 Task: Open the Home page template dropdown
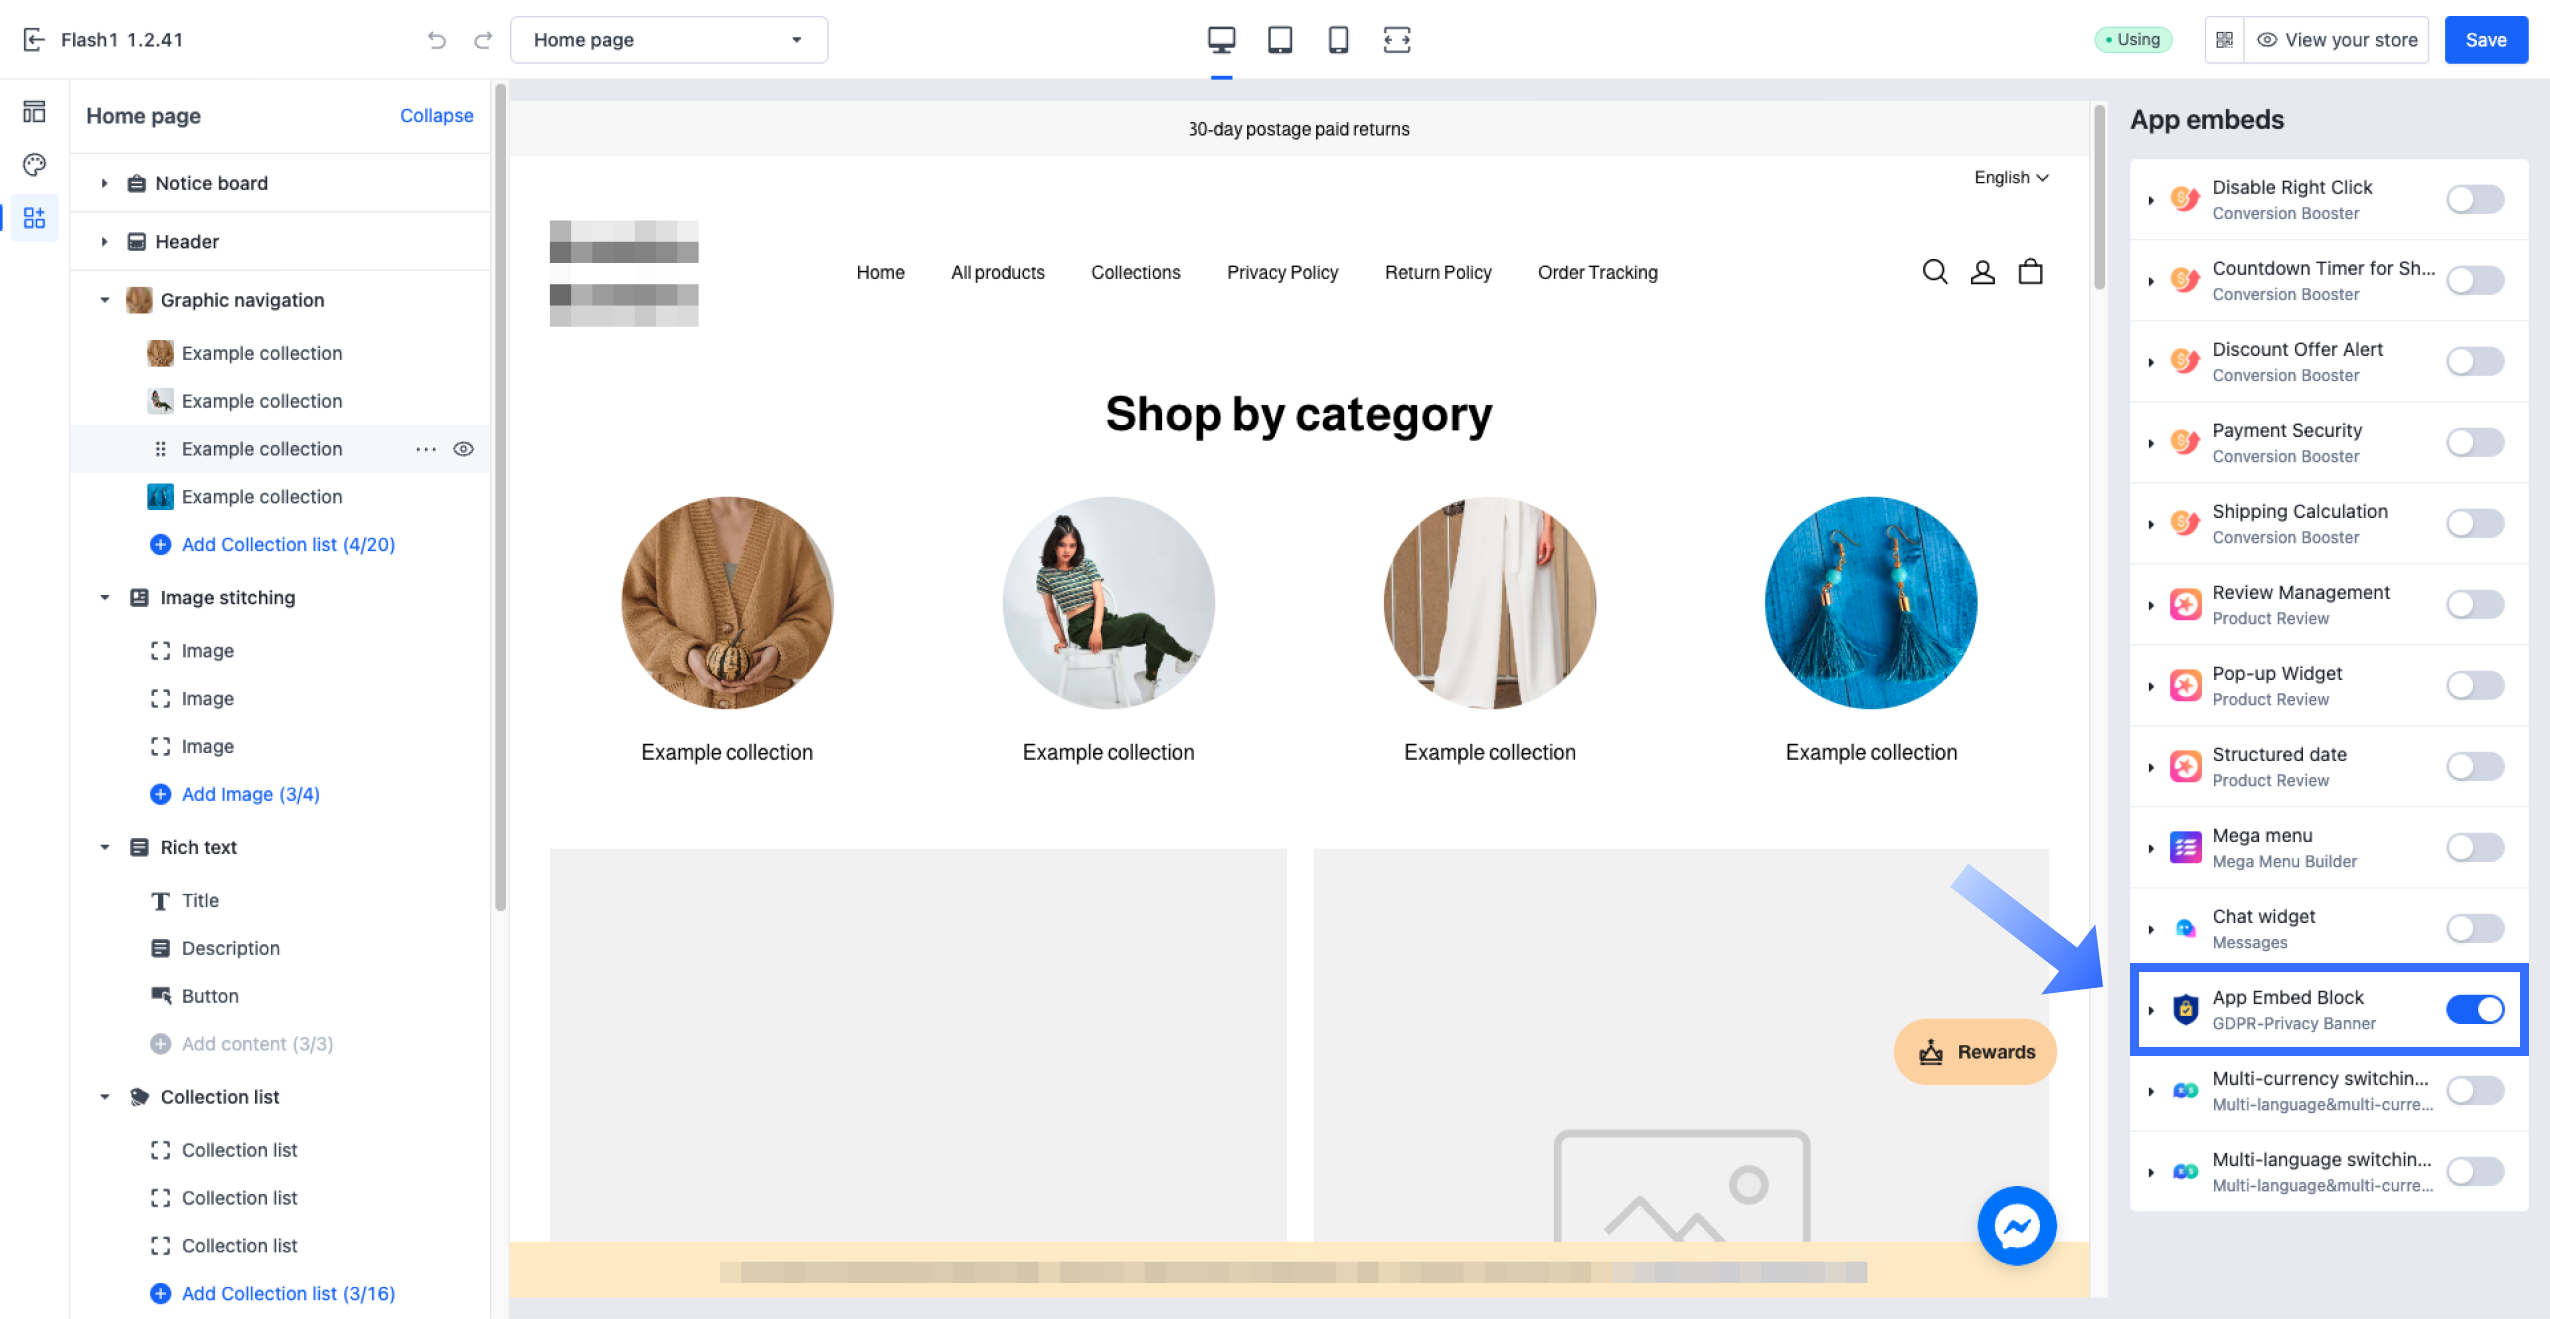click(x=668, y=40)
